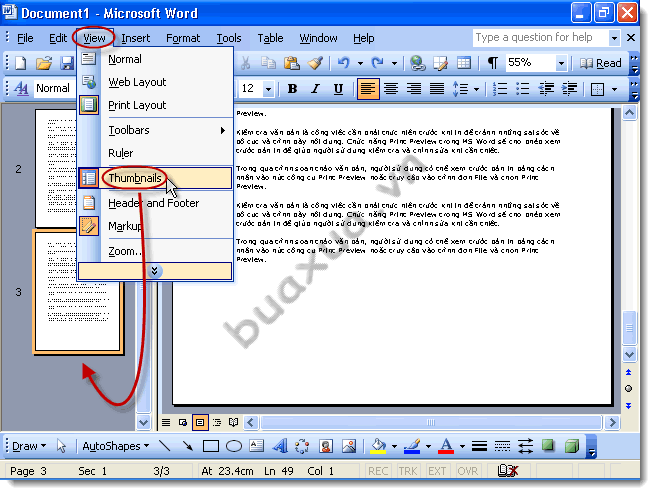Image resolution: width=655 pixels, height=495 pixels.
Task: Open the Draw menu dropdown
Action: pos(28,446)
